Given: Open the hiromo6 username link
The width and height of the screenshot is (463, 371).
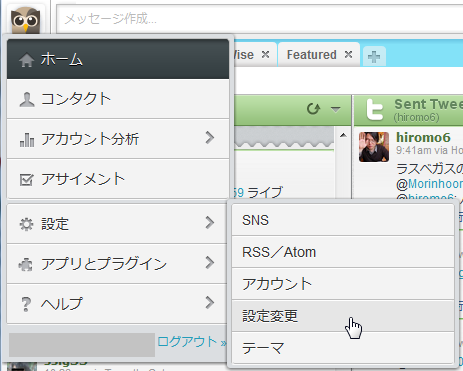Looking at the screenshot, I should [423, 137].
